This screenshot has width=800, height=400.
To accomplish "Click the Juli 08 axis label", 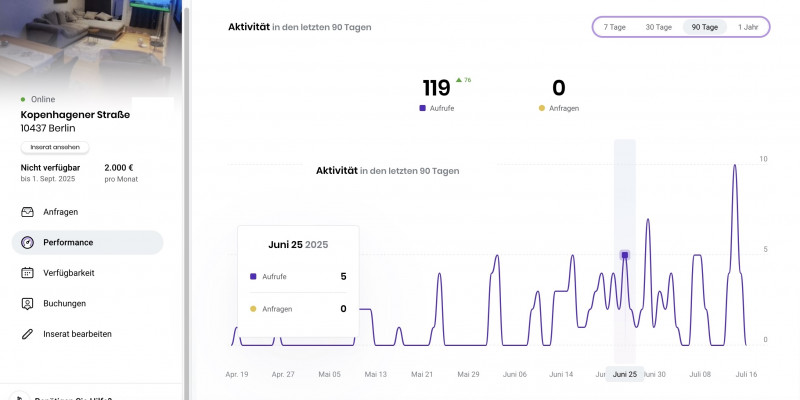I will [x=700, y=374].
